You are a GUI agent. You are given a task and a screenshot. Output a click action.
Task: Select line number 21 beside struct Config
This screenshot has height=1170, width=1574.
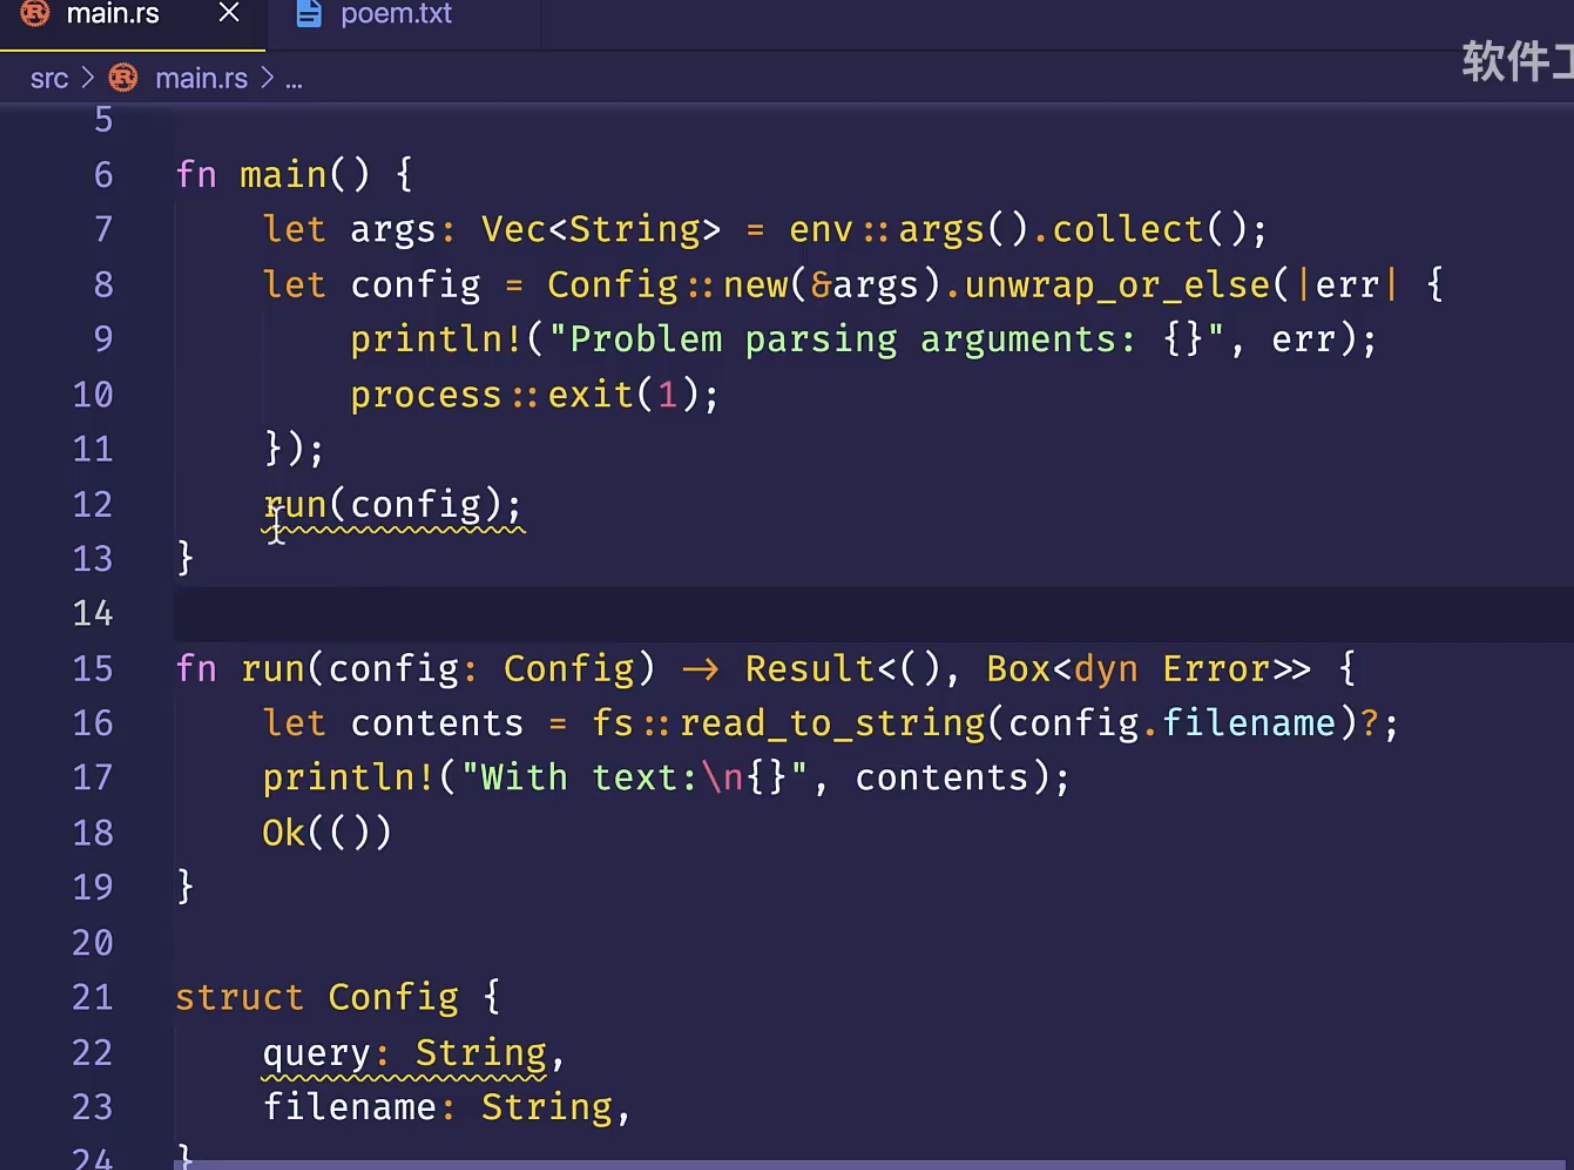click(93, 997)
